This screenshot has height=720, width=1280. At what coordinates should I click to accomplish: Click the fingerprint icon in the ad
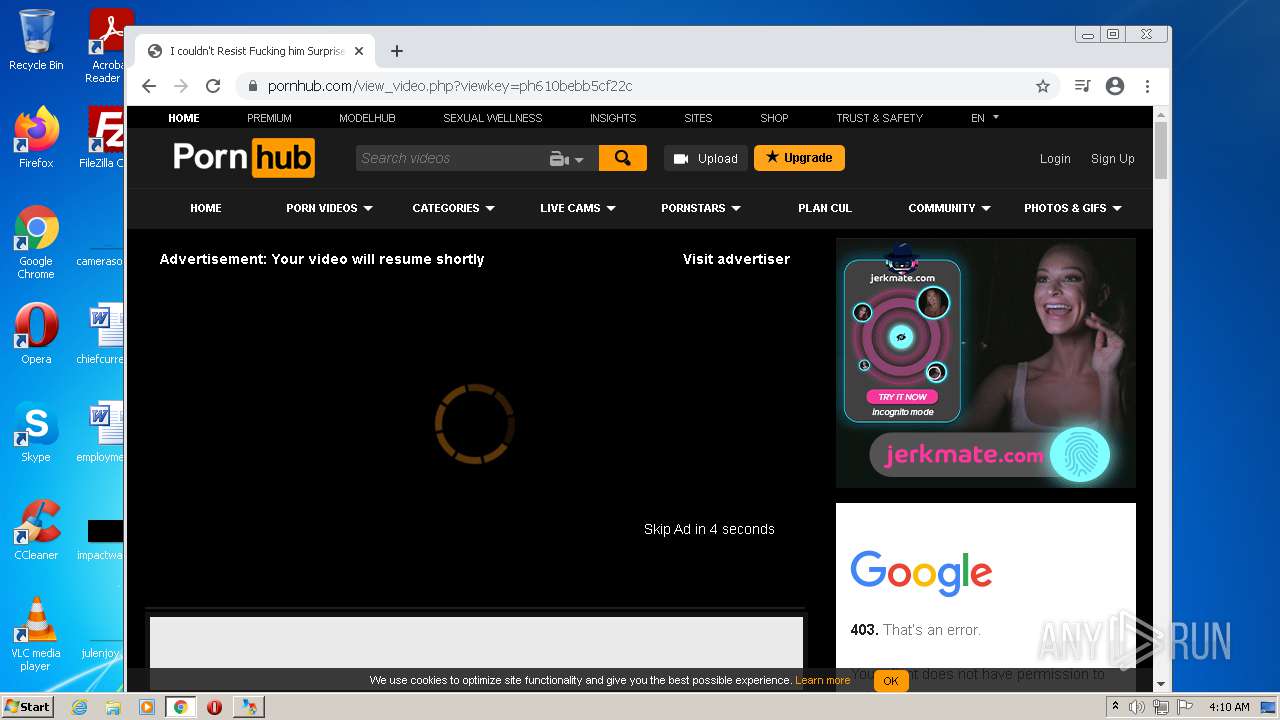pyautogui.click(x=1080, y=455)
